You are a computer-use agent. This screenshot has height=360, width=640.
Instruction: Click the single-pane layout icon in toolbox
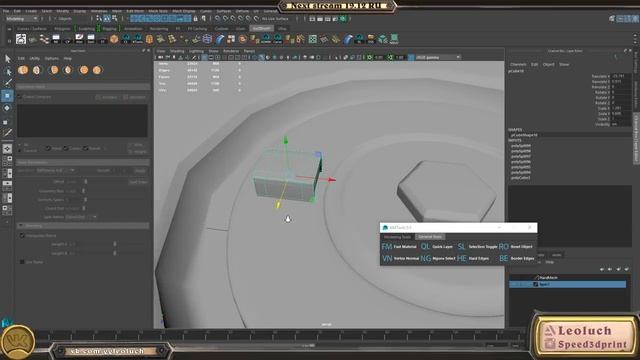click(7, 149)
